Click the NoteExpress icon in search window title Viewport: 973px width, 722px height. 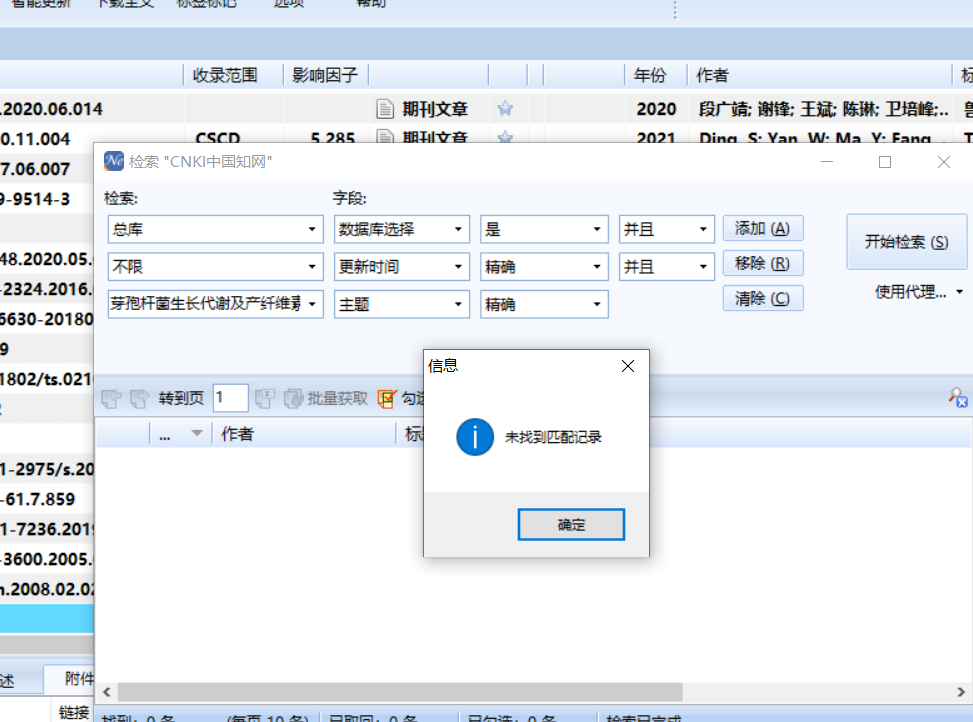(114, 161)
